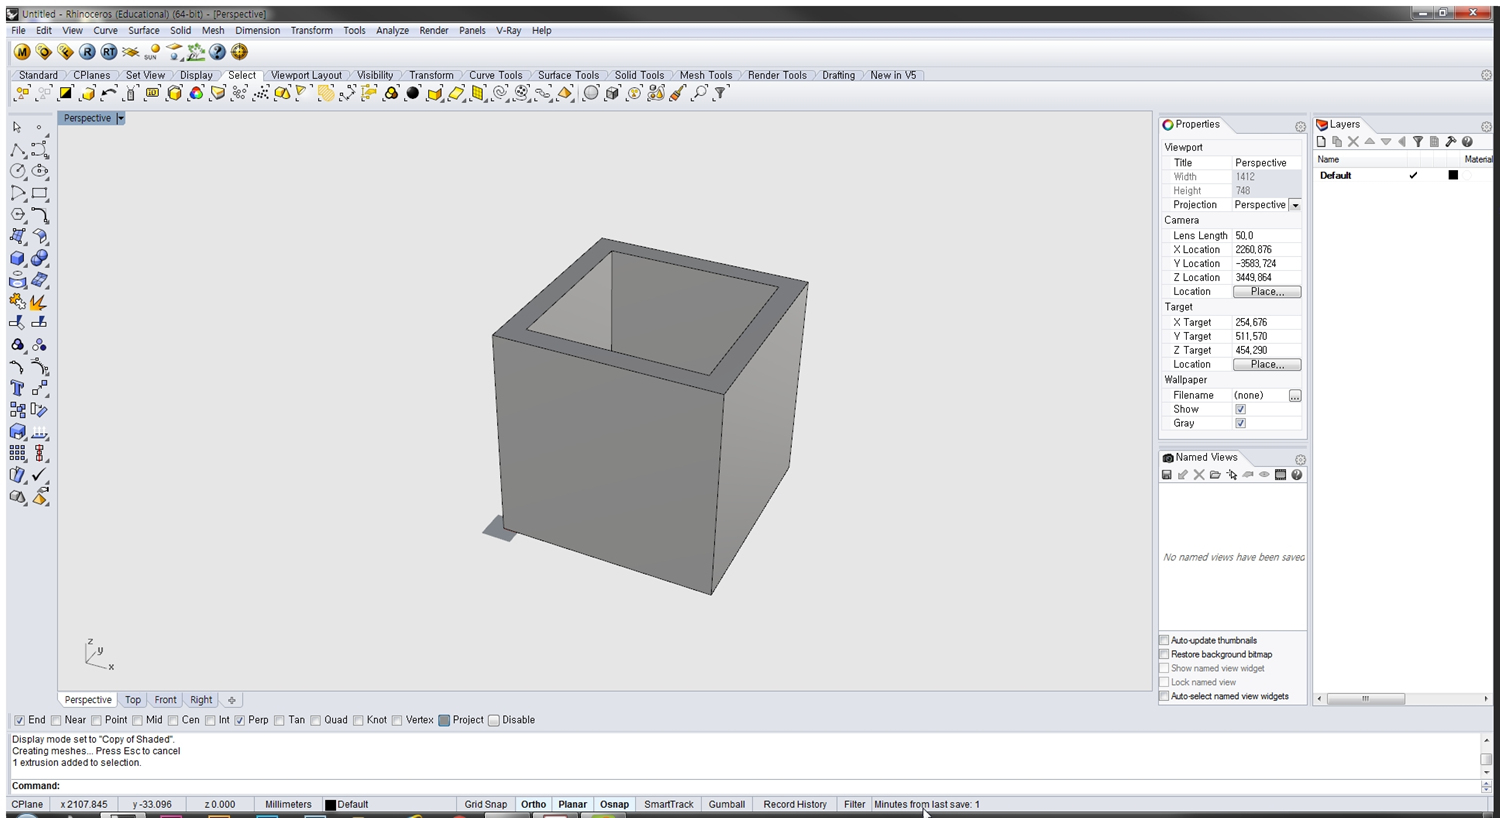Enable the Cen osnap checkbox
Screen dimensions: 1500x818
[174, 720]
